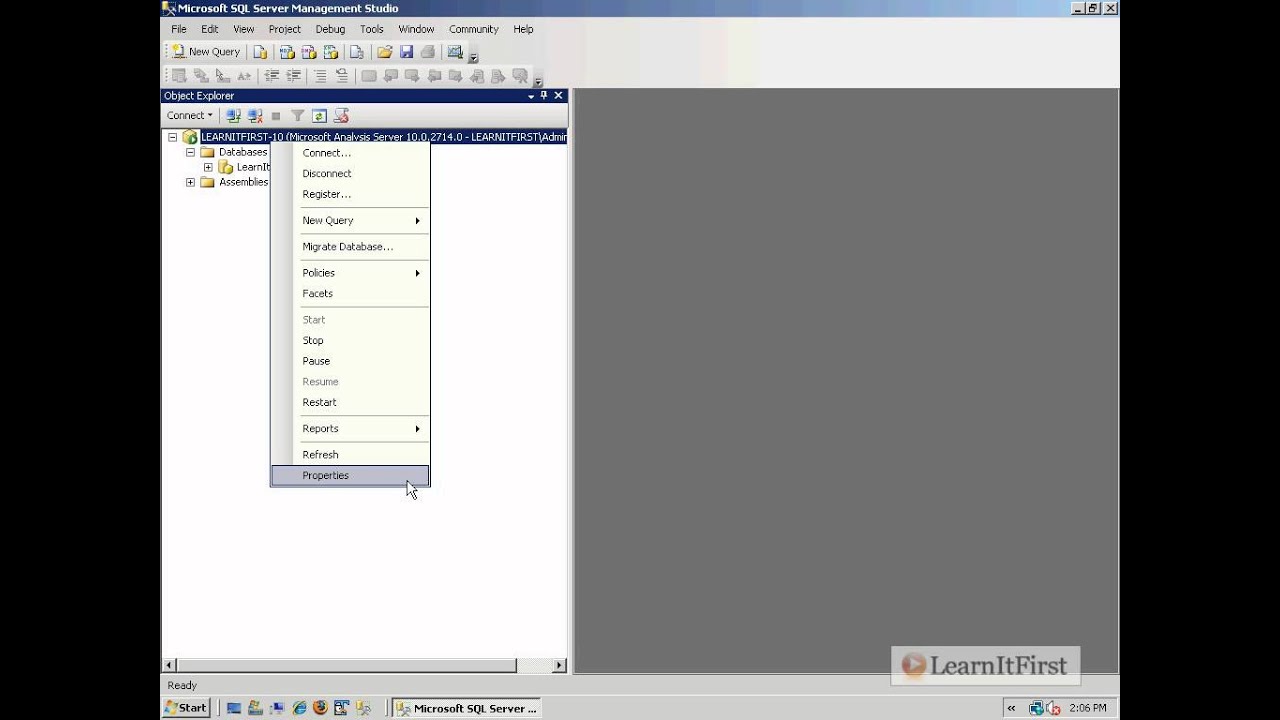Open a Database Engine Query from toolbar
This screenshot has height=720, width=1280.
point(260,52)
